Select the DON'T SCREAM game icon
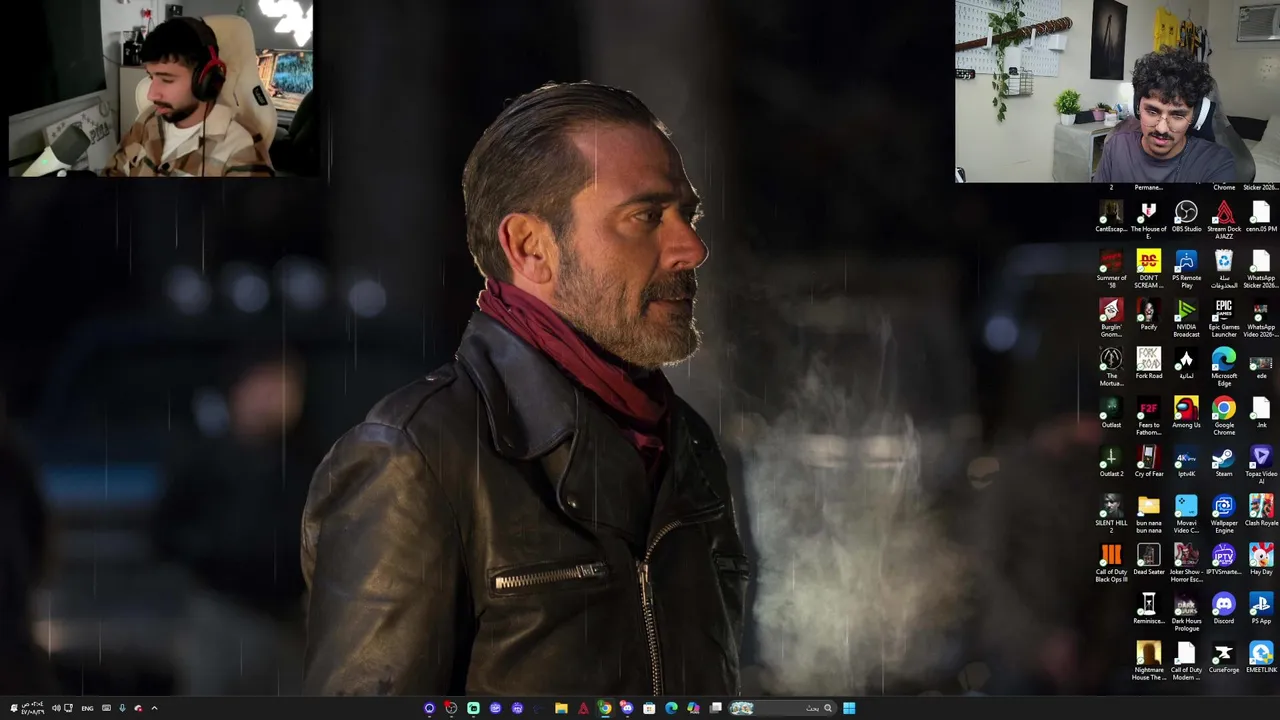Screen dimensions: 1280x720 click(x=1148, y=269)
